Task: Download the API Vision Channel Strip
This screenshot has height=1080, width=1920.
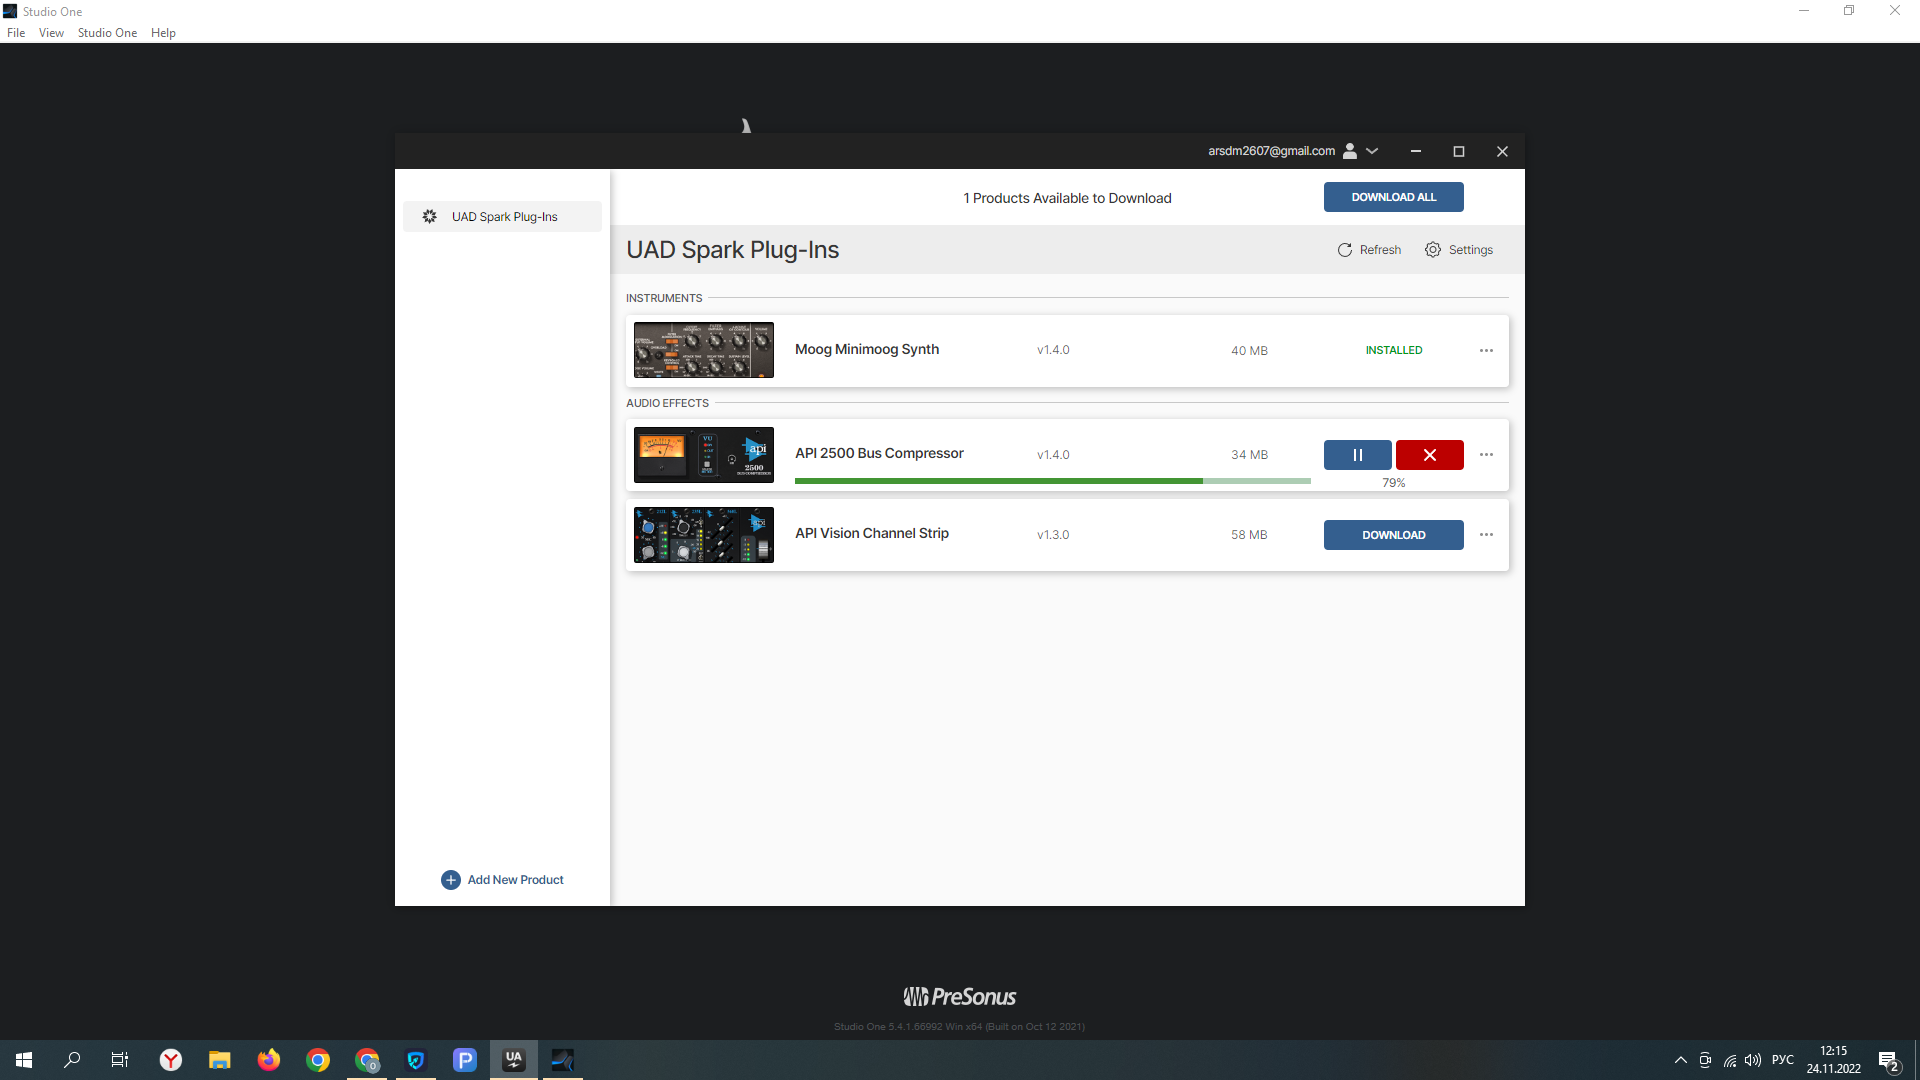Action: tap(1393, 535)
